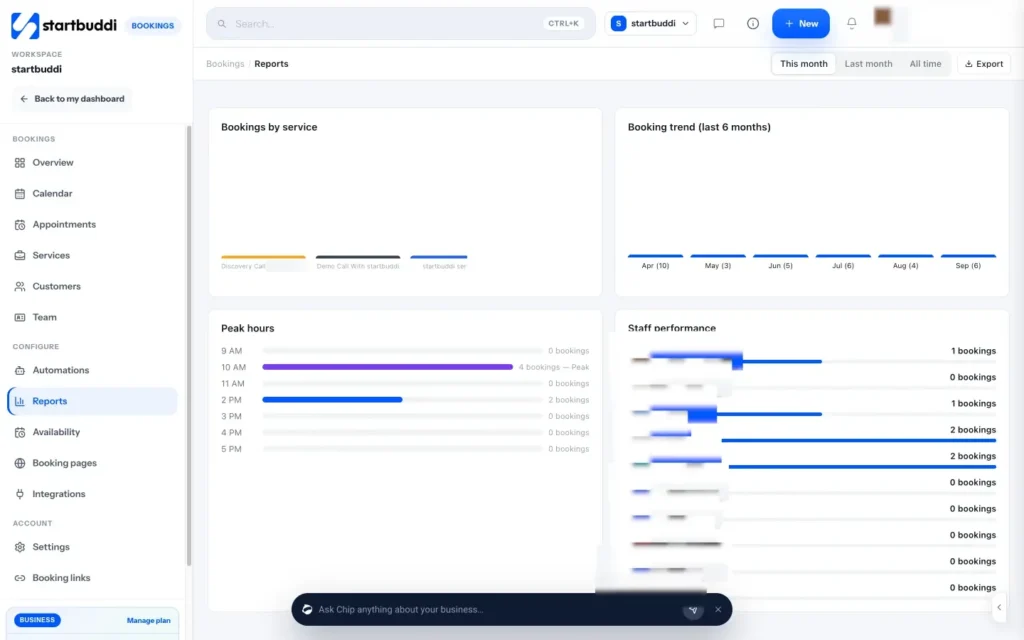This screenshot has height=640, width=1024.
Task: Open Overview in the sidebar
Action: 92,163
